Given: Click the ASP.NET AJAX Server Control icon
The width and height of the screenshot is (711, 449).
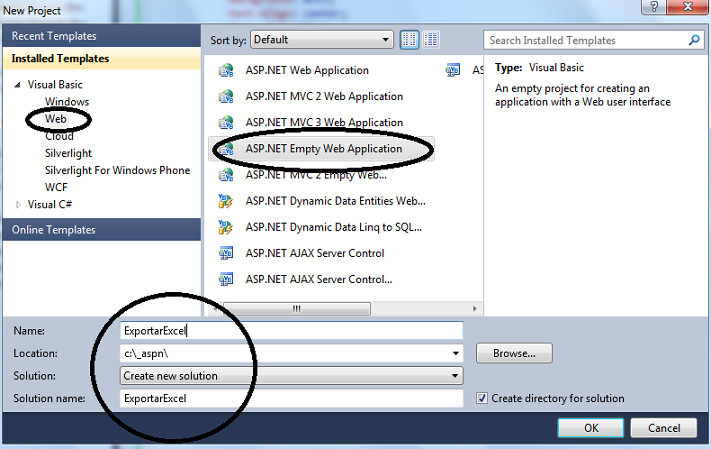Looking at the screenshot, I should (x=226, y=253).
